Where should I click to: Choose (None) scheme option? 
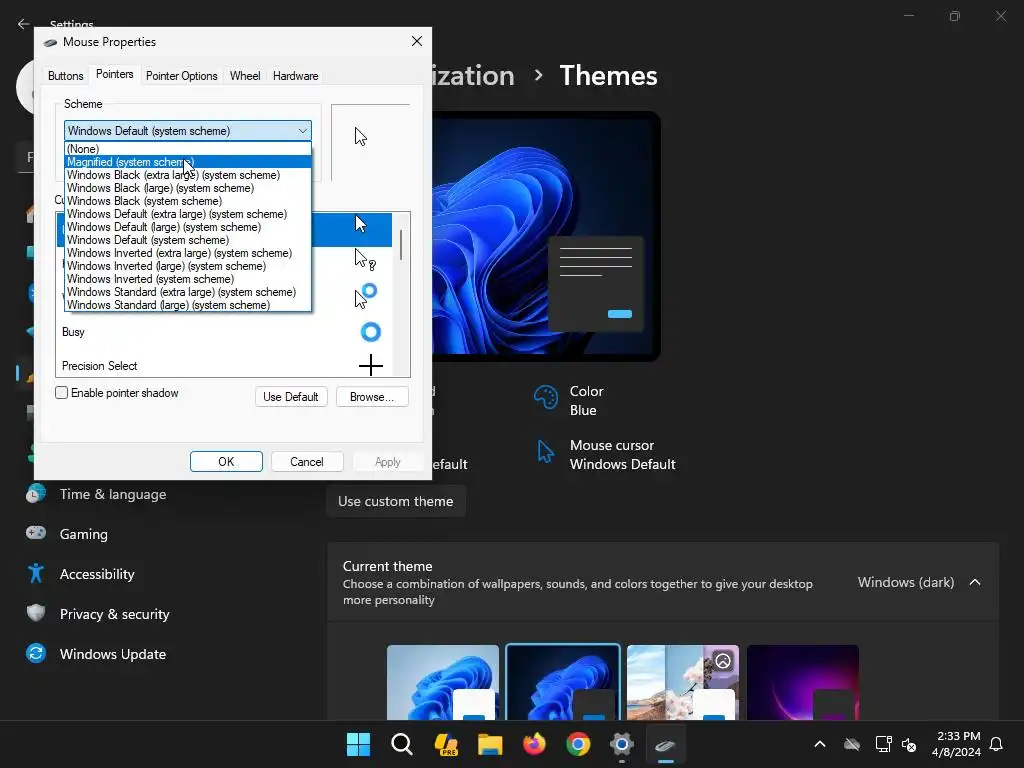point(187,149)
